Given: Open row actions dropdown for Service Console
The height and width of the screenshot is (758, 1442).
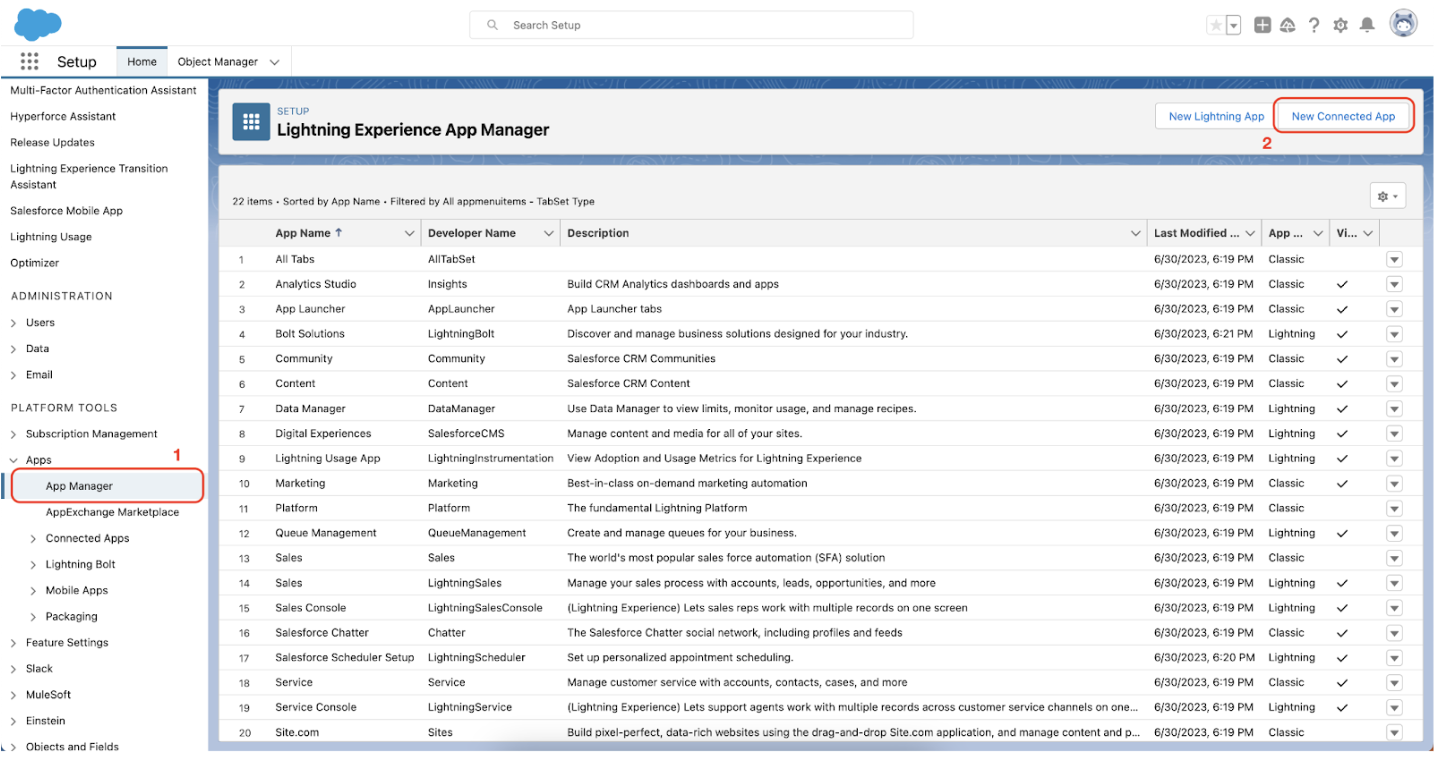Looking at the screenshot, I should coord(1394,707).
